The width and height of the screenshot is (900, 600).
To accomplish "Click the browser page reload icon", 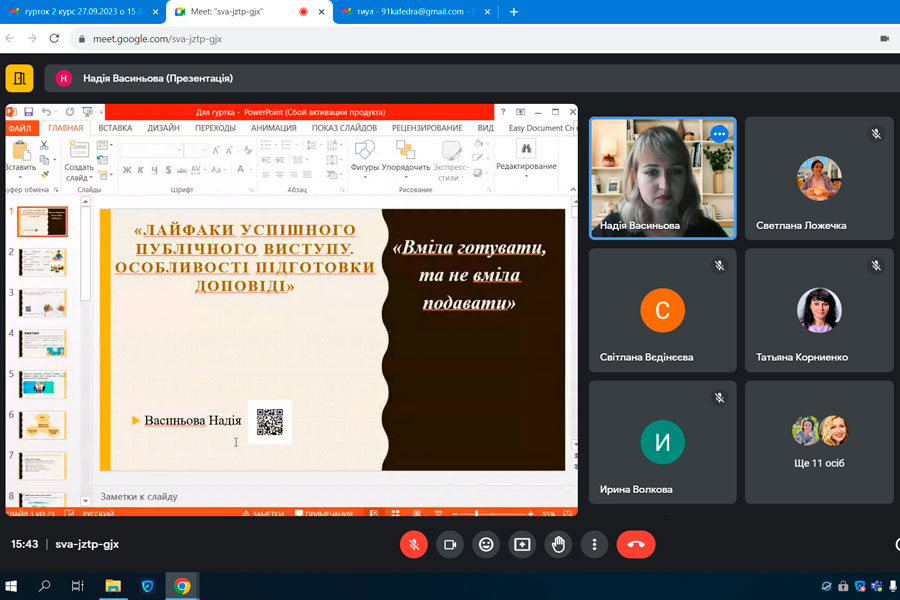I will point(55,38).
